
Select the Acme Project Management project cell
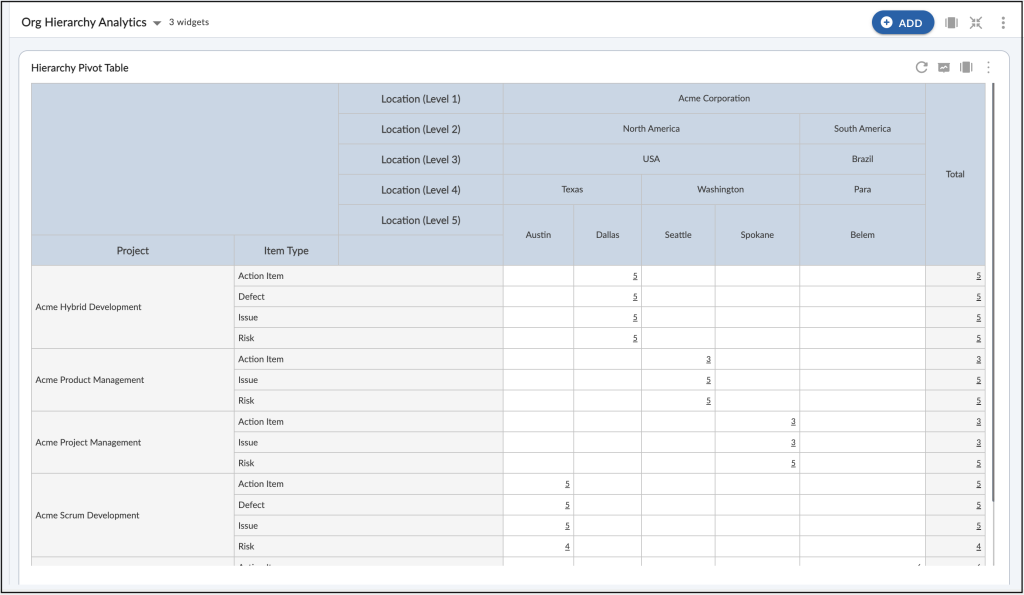tap(133, 443)
